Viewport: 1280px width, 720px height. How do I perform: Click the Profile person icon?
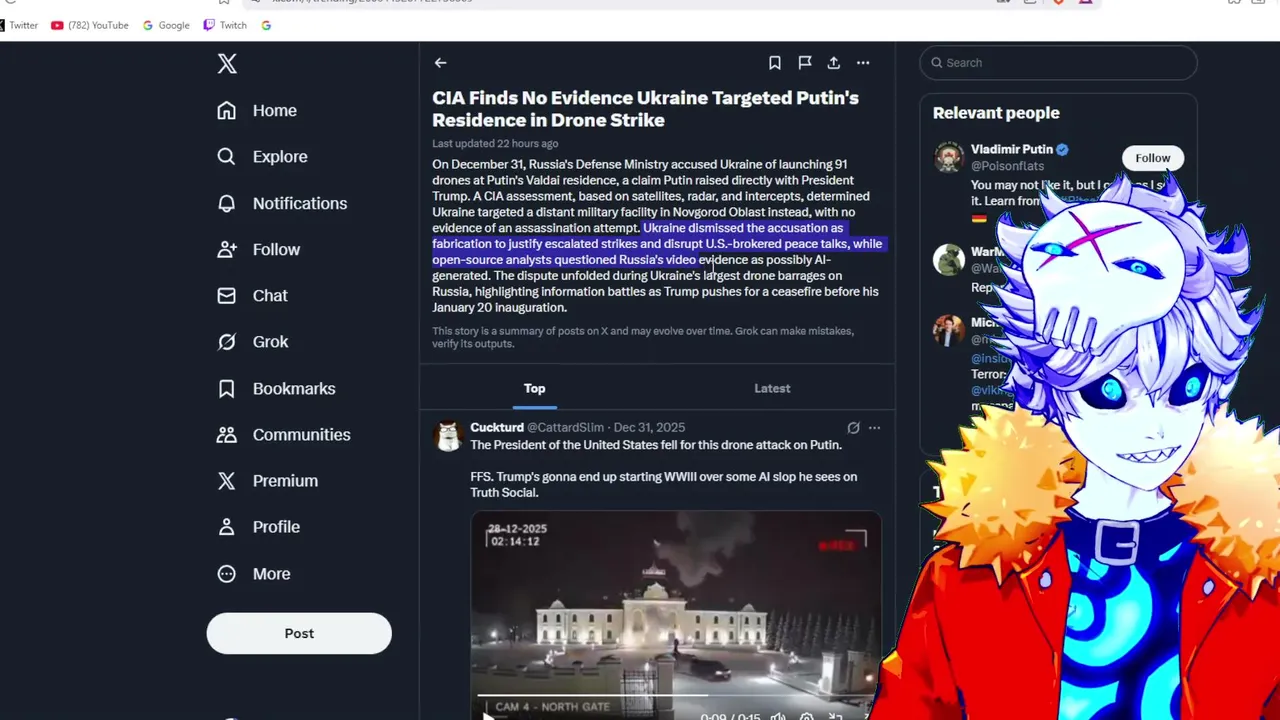coord(227,527)
